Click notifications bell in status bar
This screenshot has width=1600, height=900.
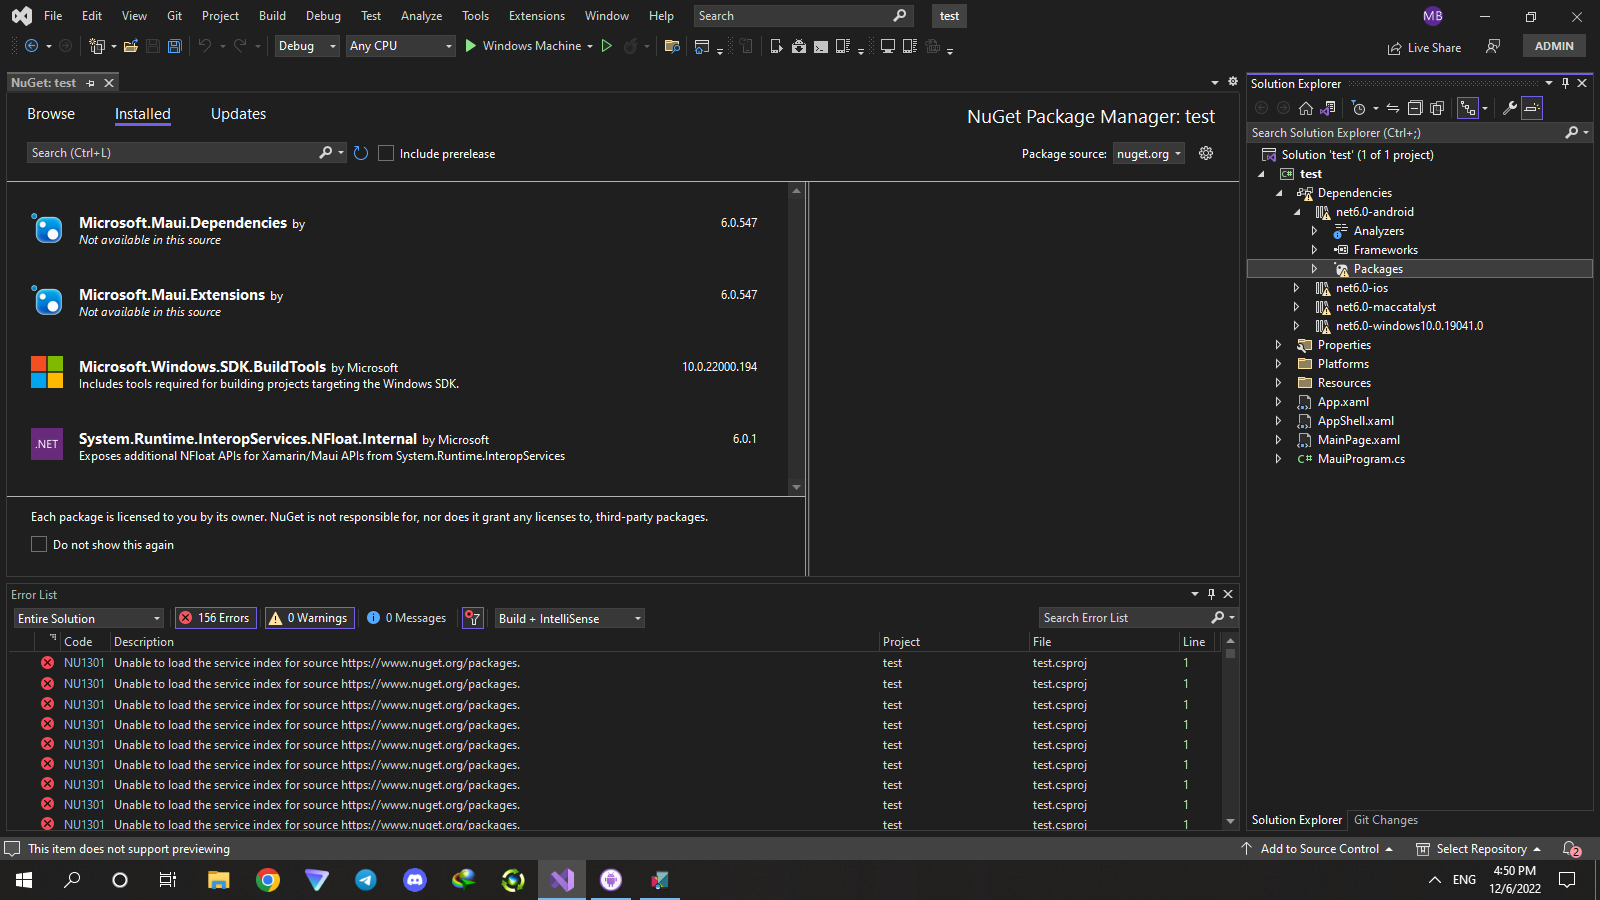(x=1571, y=849)
